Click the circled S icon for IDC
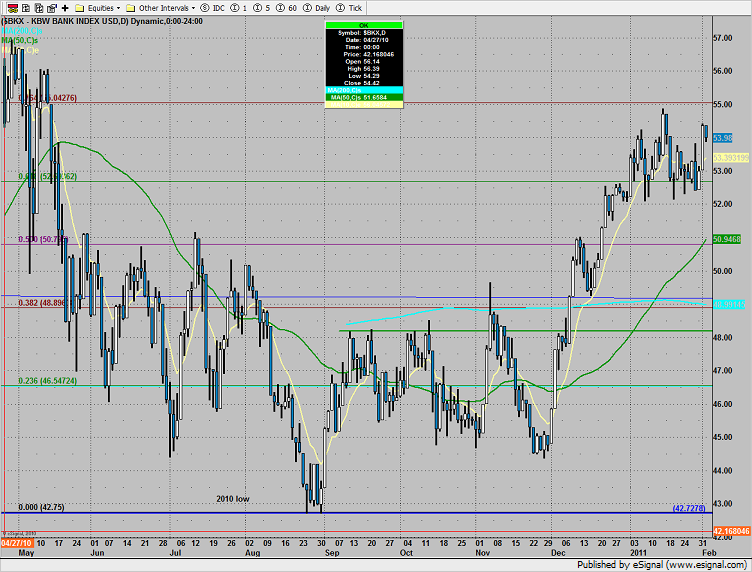Screen dimensions: 752x572 tap(205, 8)
